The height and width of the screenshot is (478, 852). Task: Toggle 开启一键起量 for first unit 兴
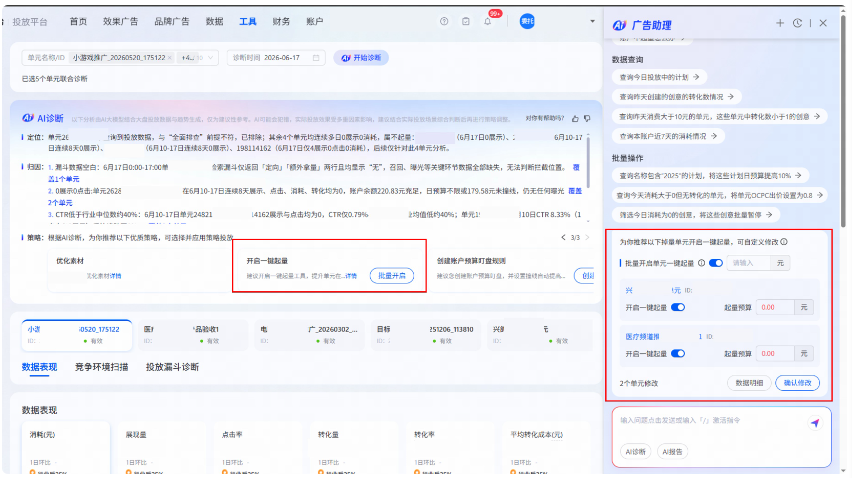(x=678, y=307)
